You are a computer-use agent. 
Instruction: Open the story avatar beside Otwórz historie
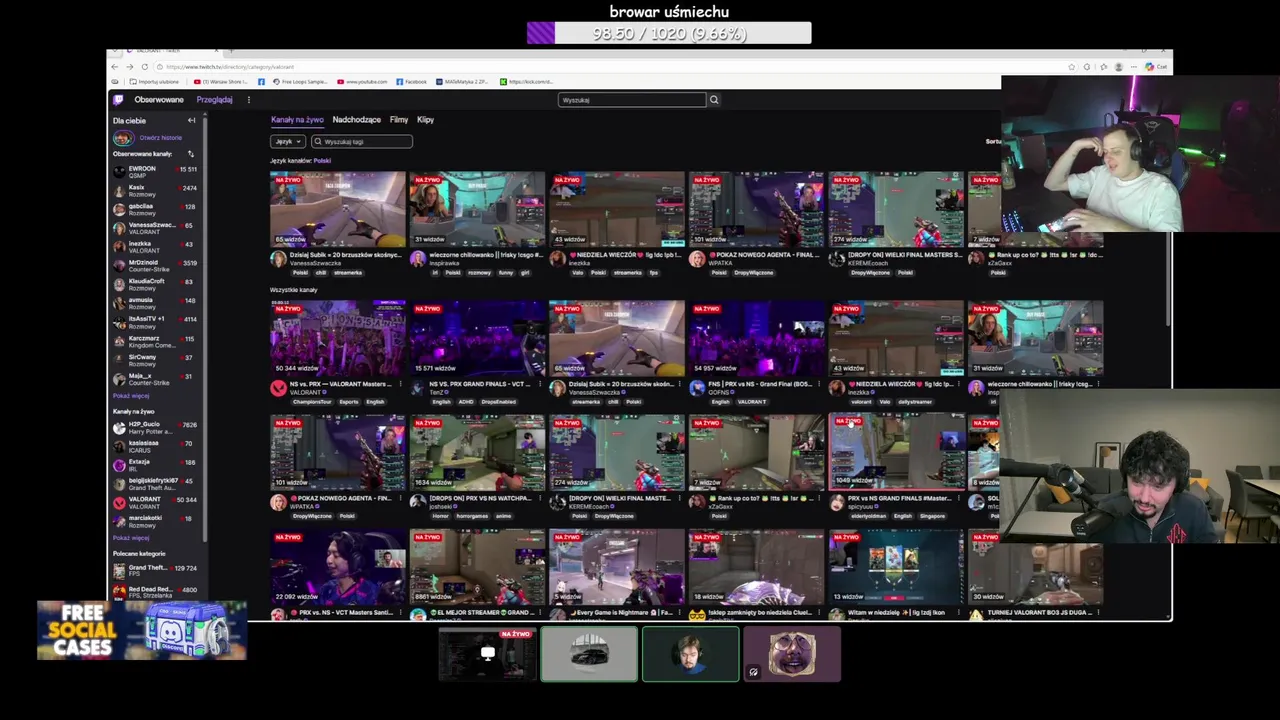(x=122, y=138)
